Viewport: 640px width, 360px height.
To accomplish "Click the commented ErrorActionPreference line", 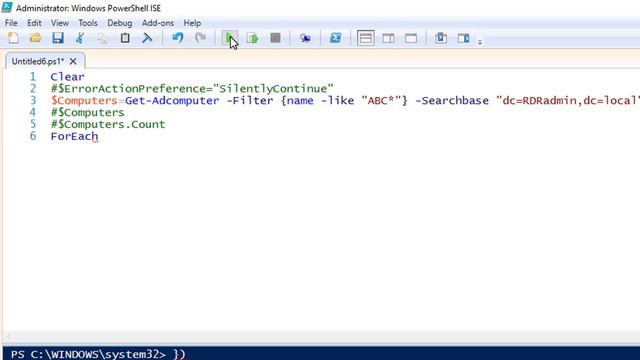I will coord(192,89).
